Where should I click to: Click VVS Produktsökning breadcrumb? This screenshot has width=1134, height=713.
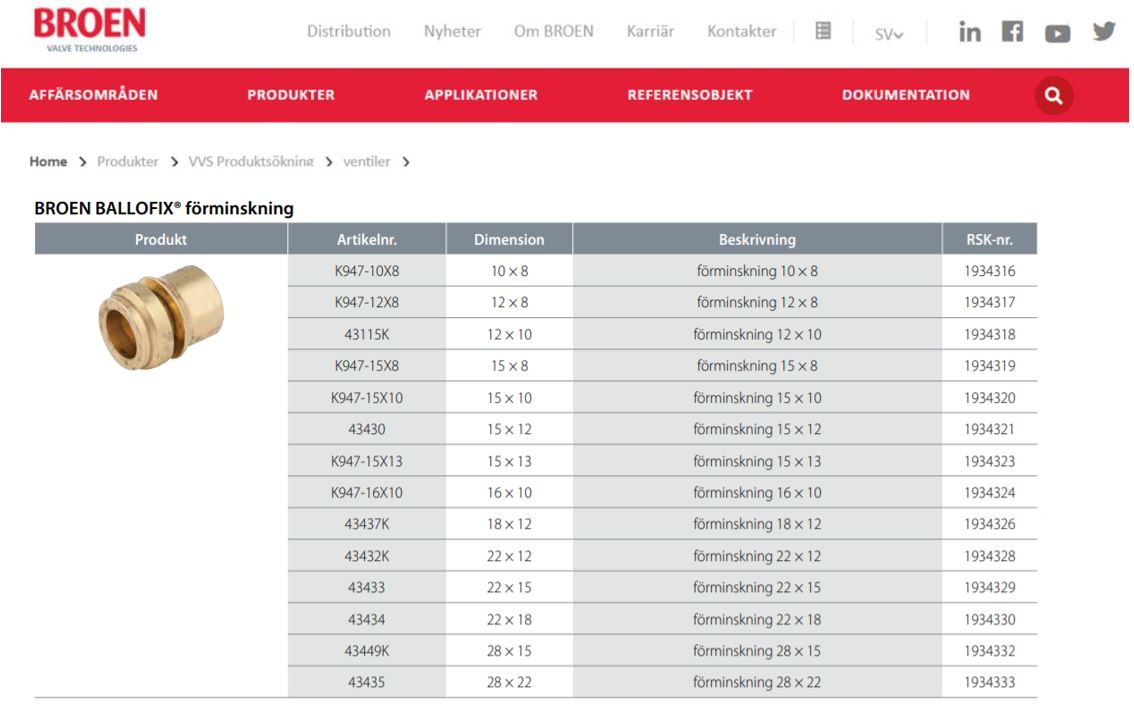pos(251,161)
